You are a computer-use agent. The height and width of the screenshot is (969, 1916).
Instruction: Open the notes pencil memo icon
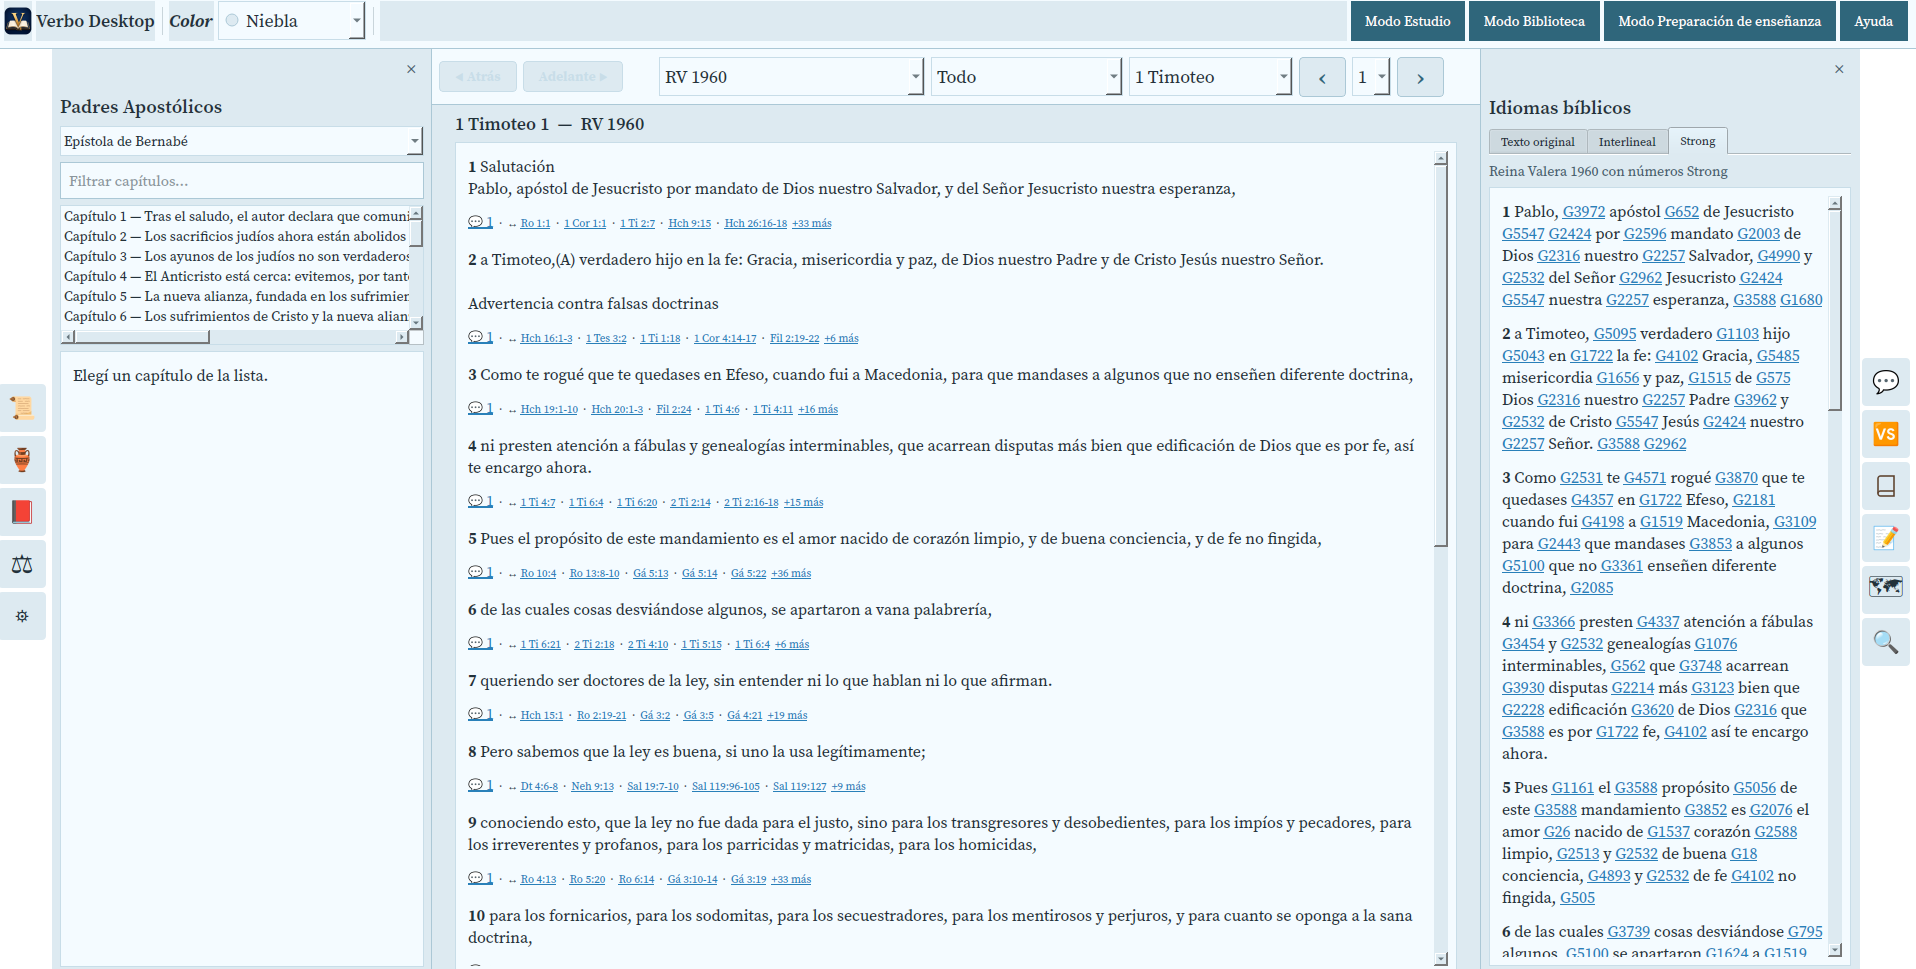coord(1886,538)
